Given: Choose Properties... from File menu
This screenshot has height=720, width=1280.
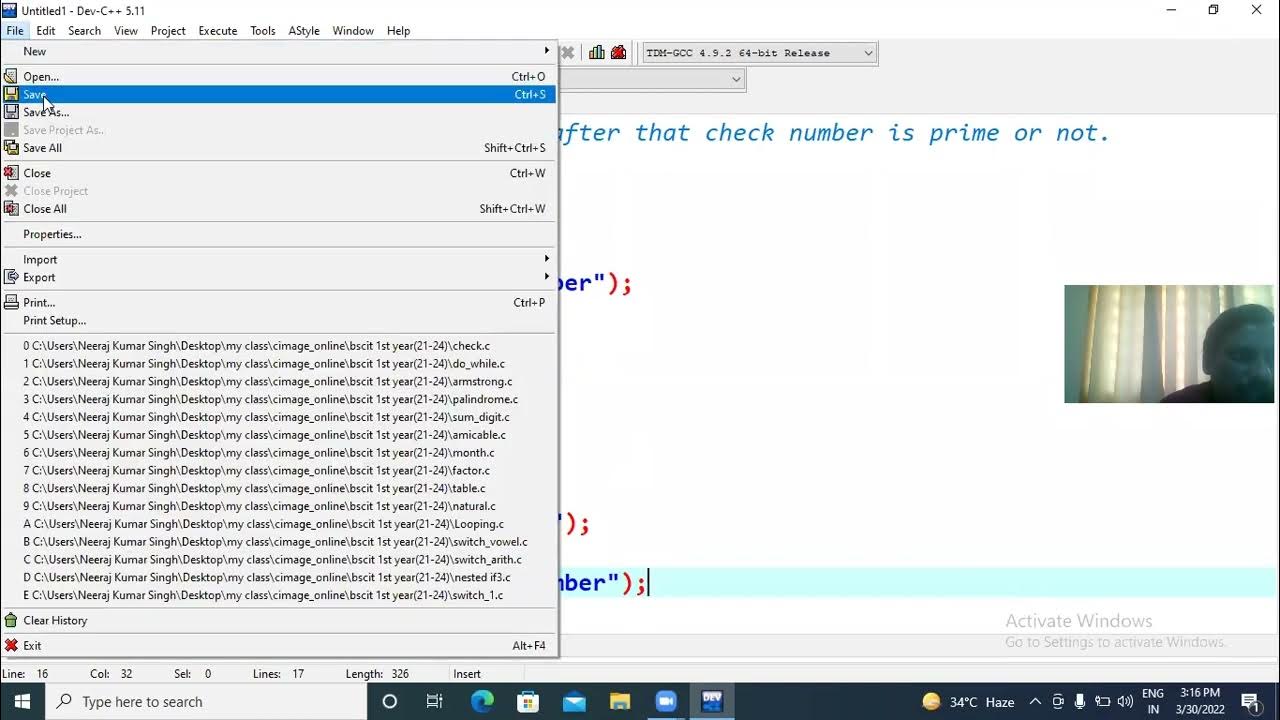Looking at the screenshot, I should pos(278,234).
